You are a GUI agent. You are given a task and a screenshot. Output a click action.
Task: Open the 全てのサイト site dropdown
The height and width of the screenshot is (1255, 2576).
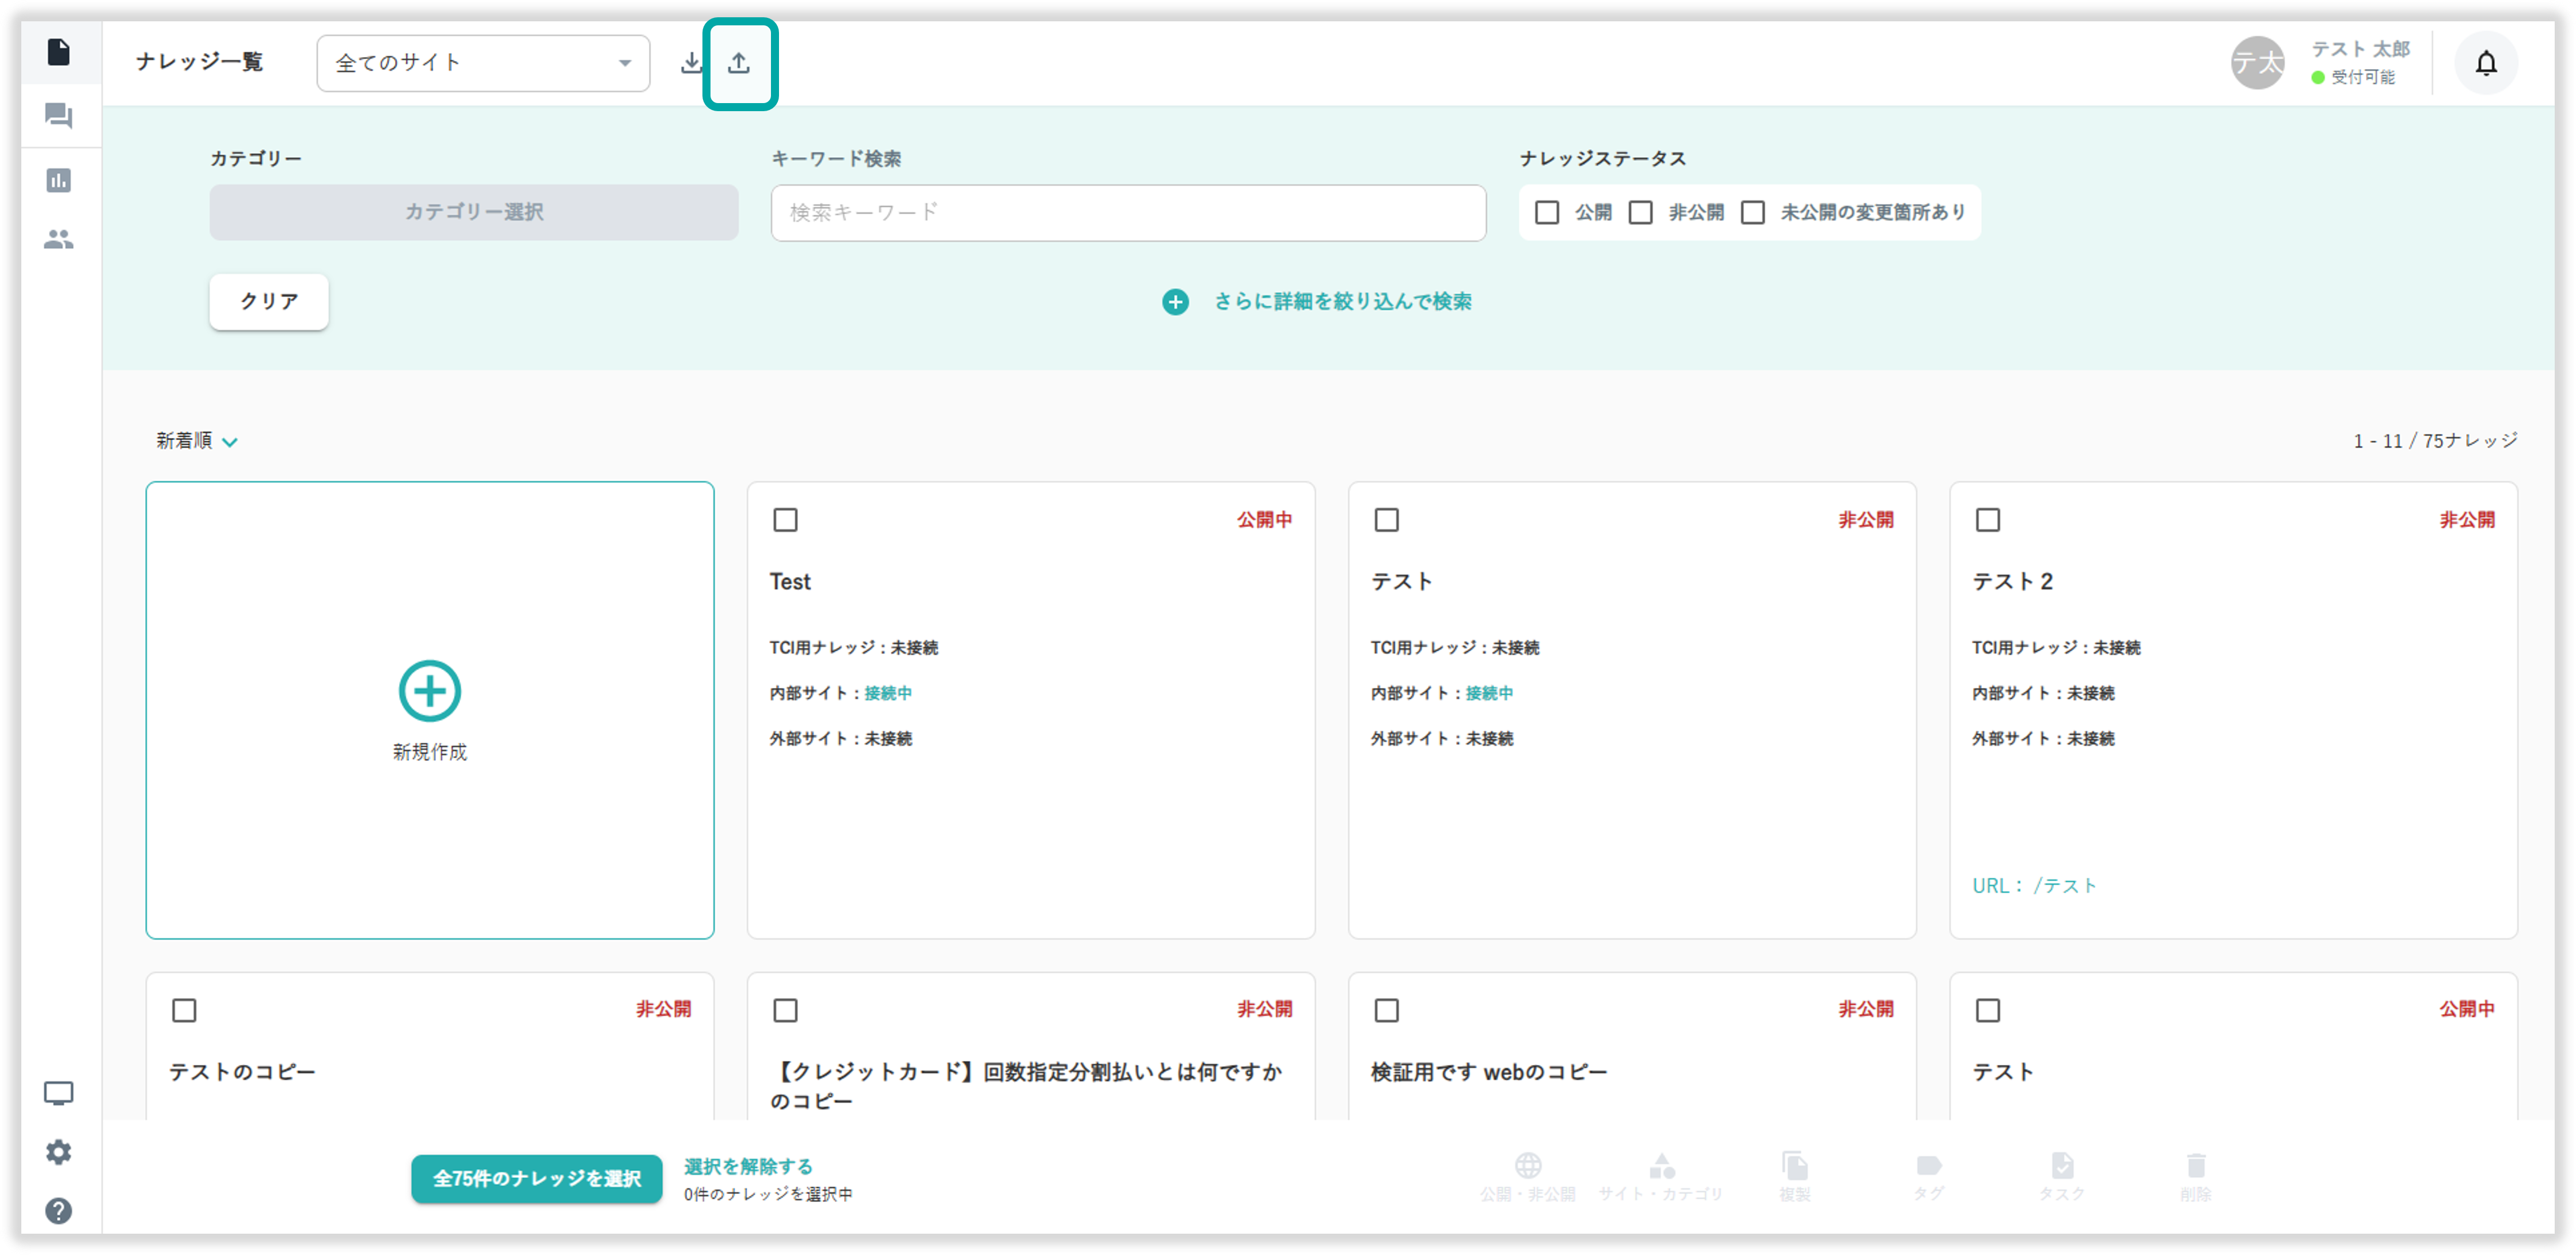click(x=483, y=63)
